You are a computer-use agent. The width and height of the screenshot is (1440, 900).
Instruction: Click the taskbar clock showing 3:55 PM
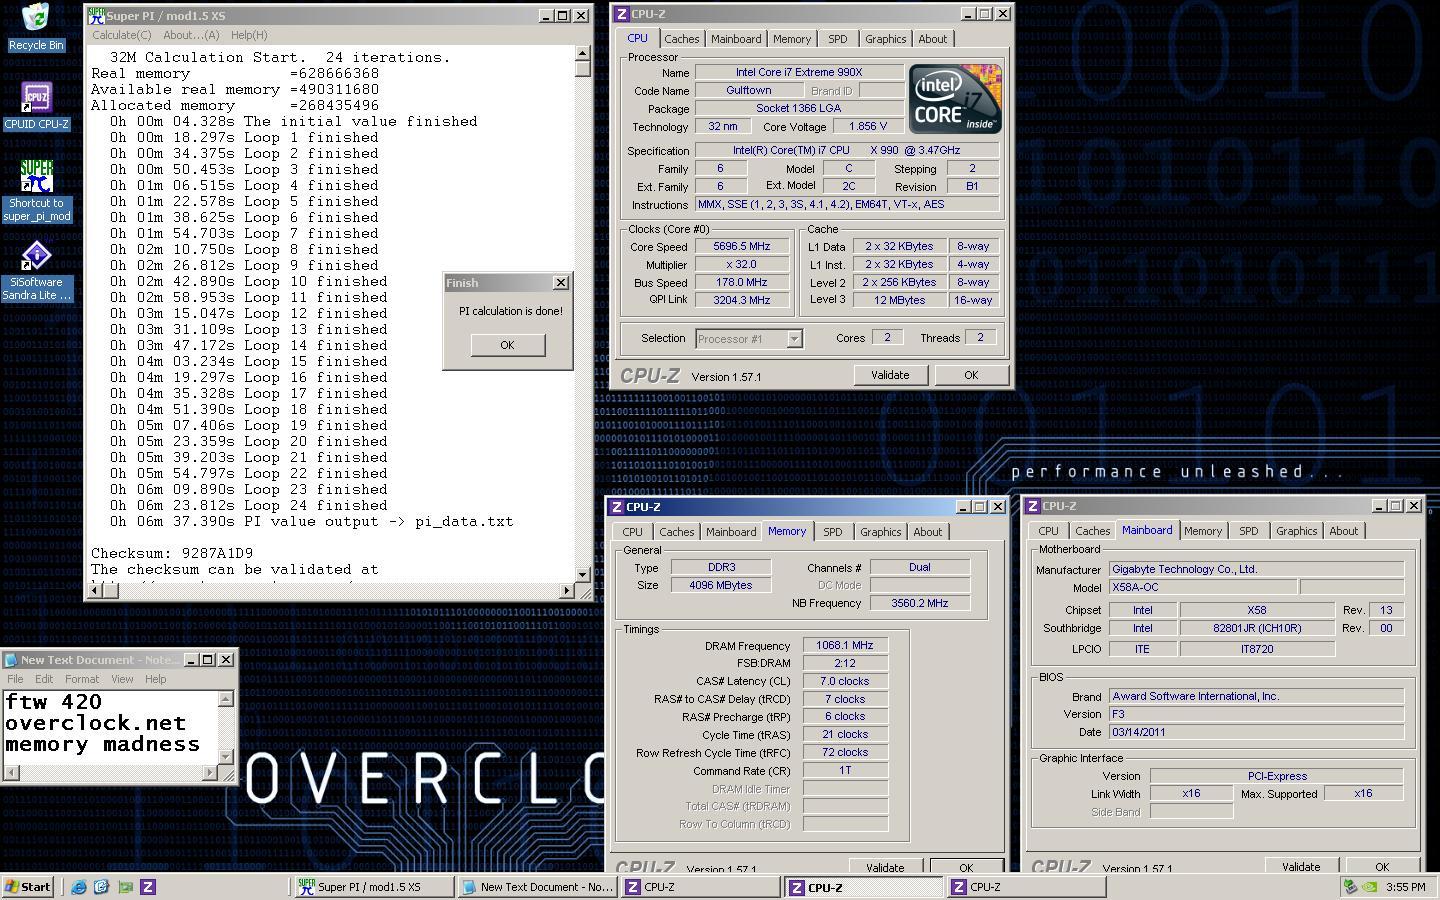click(1406, 887)
